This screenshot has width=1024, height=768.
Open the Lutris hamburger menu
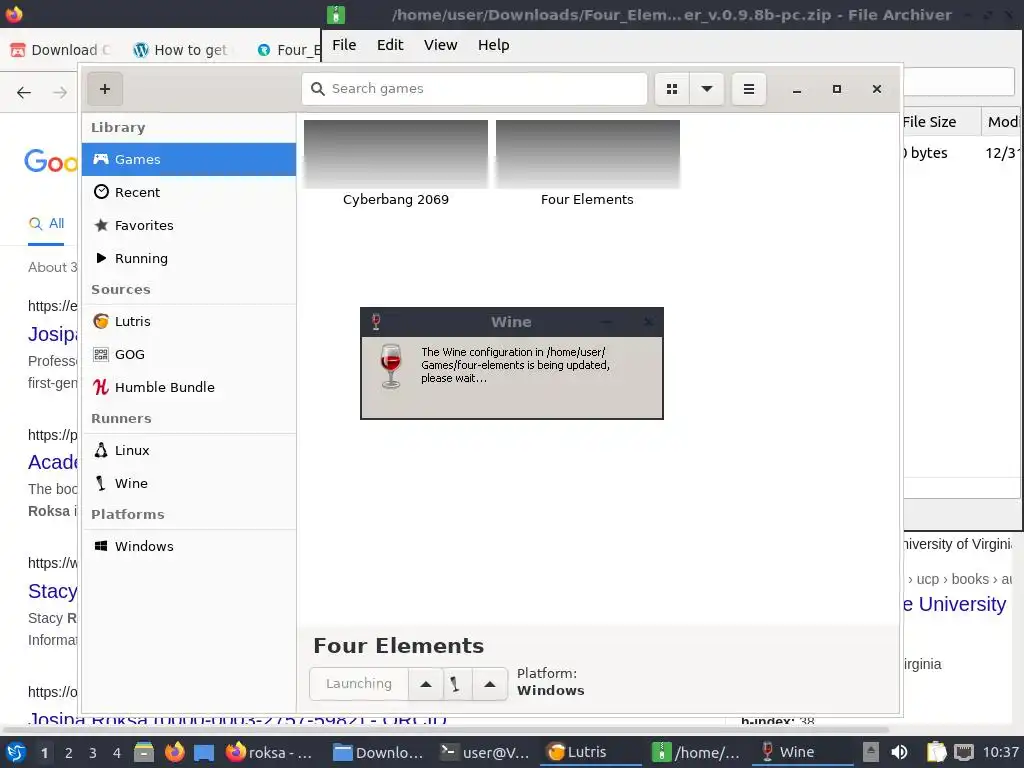click(749, 89)
